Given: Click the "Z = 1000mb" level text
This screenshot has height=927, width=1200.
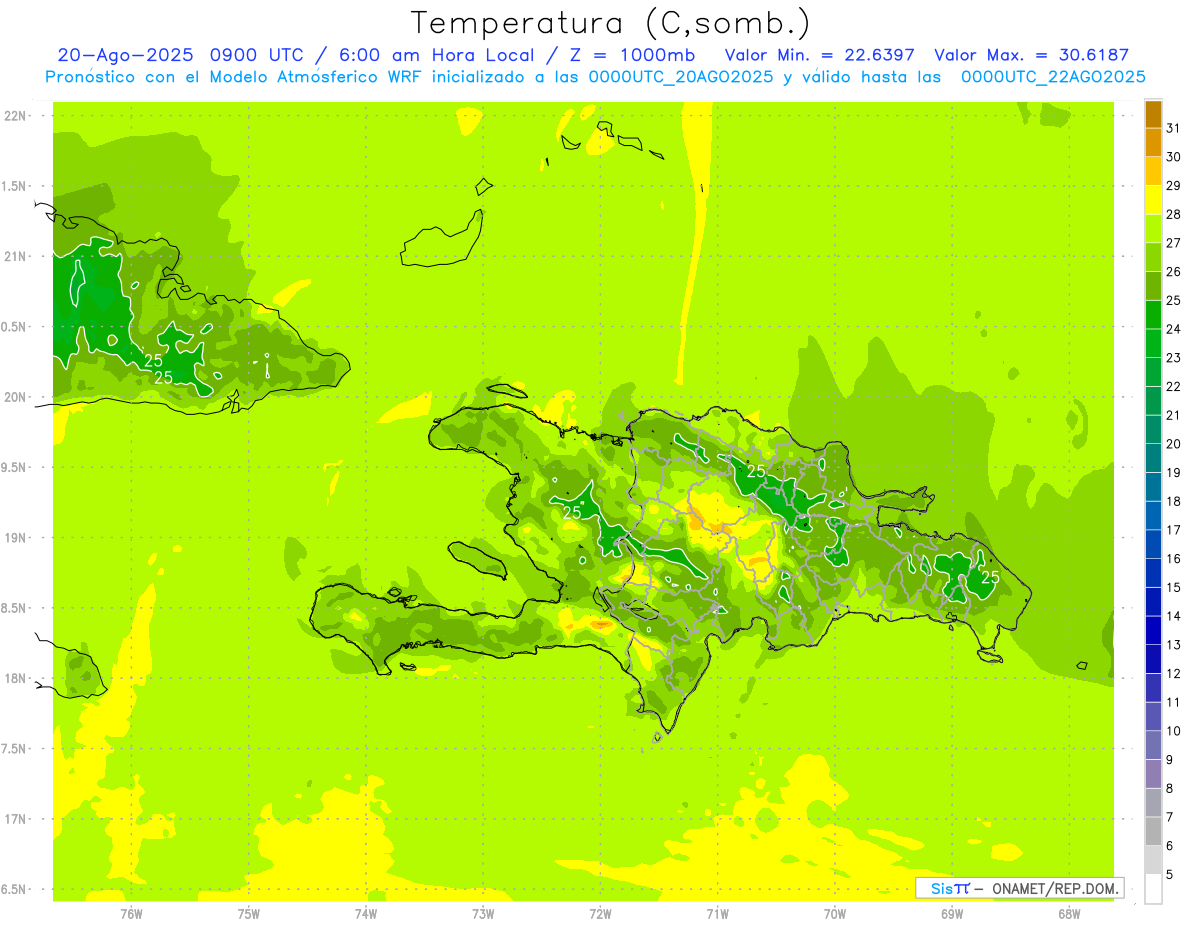Looking at the screenshot, I should (631, 55).
